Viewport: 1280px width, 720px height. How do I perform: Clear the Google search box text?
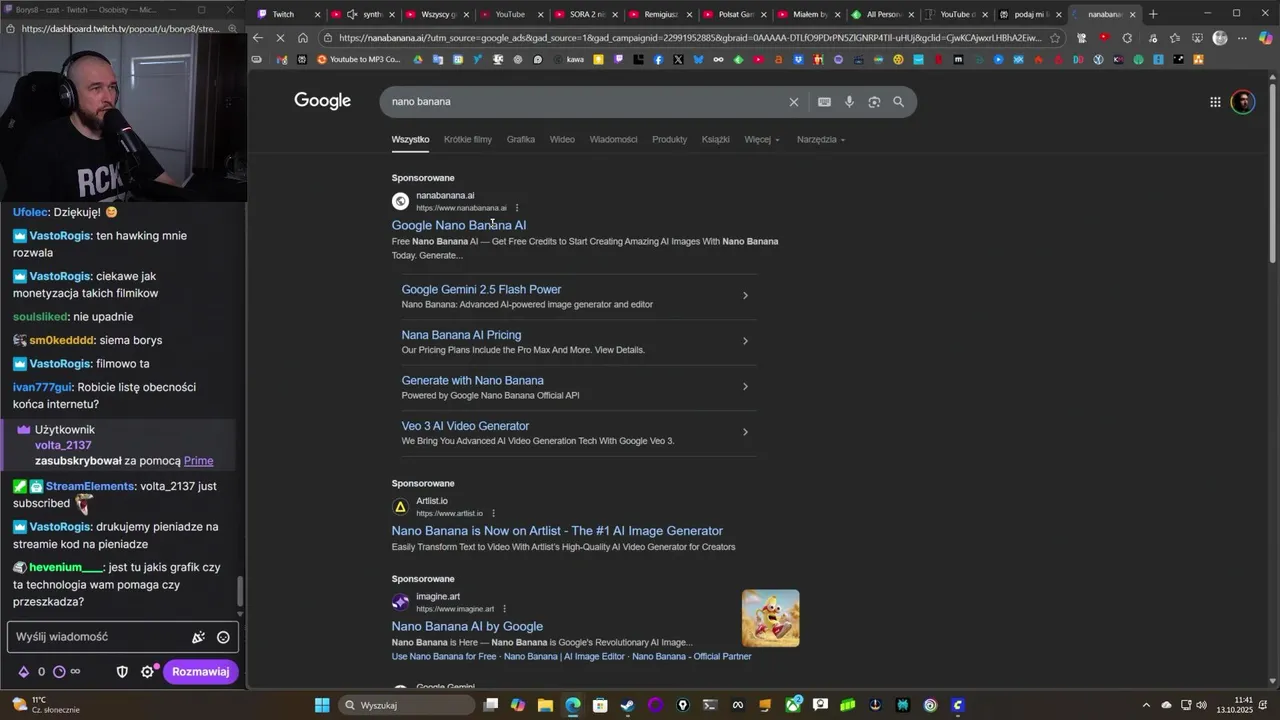(794, 102)
